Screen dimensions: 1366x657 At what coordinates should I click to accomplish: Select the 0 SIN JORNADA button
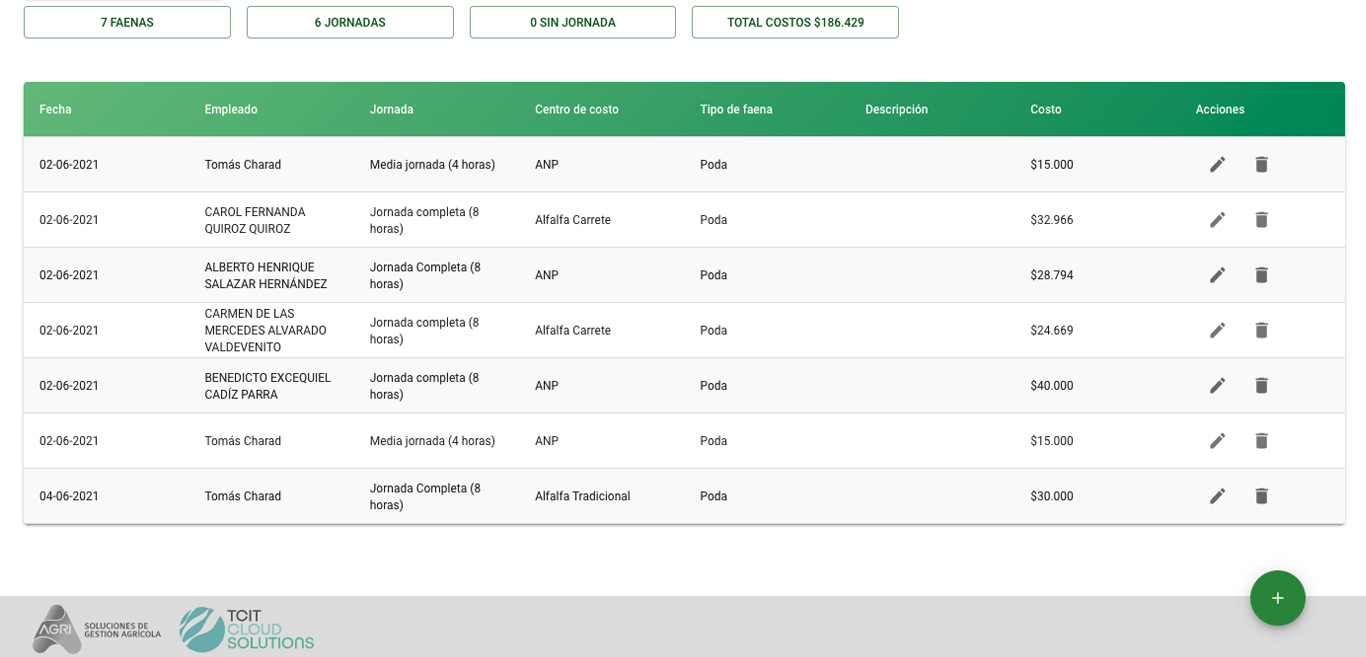(573, 22)
